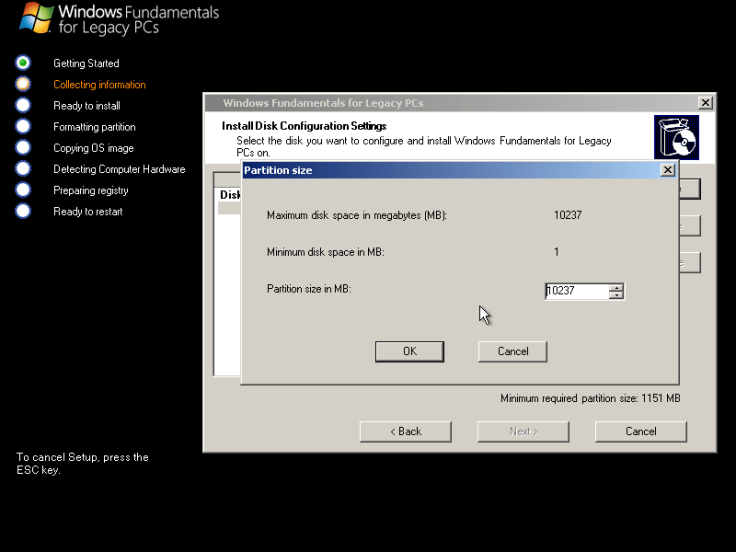The height and width of the screenshot is (552, 736).
Task: Increase partition size with up arrow
Action: (x=617, y=288)
